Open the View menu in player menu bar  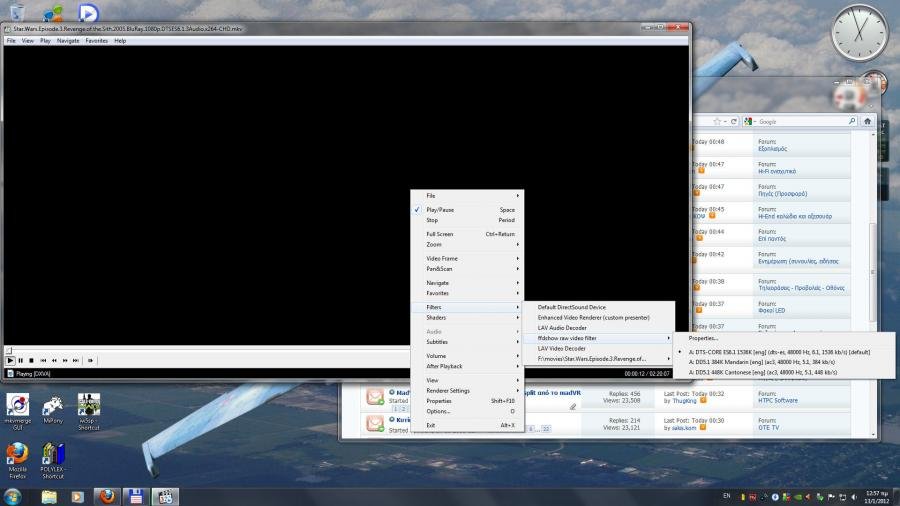(x=28, y=41)
